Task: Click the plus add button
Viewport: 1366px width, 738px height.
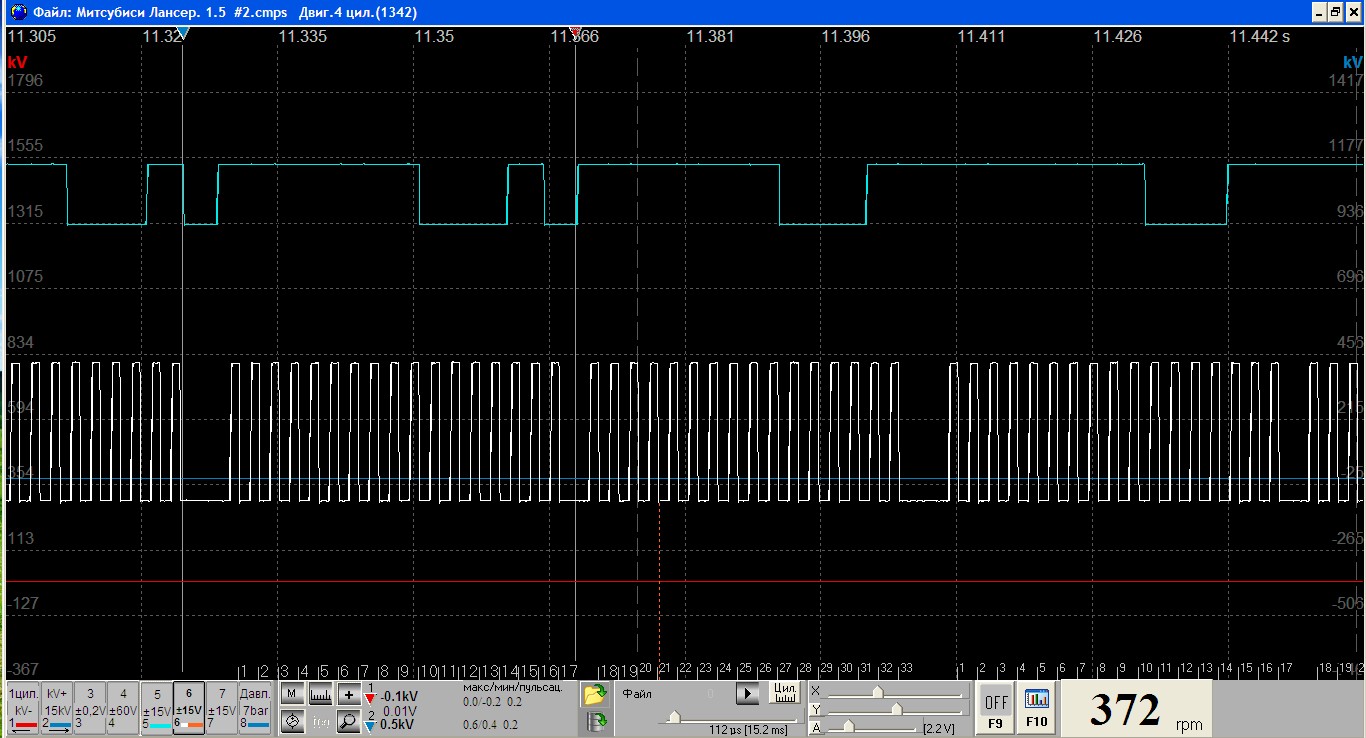Action: click(348, 694)
